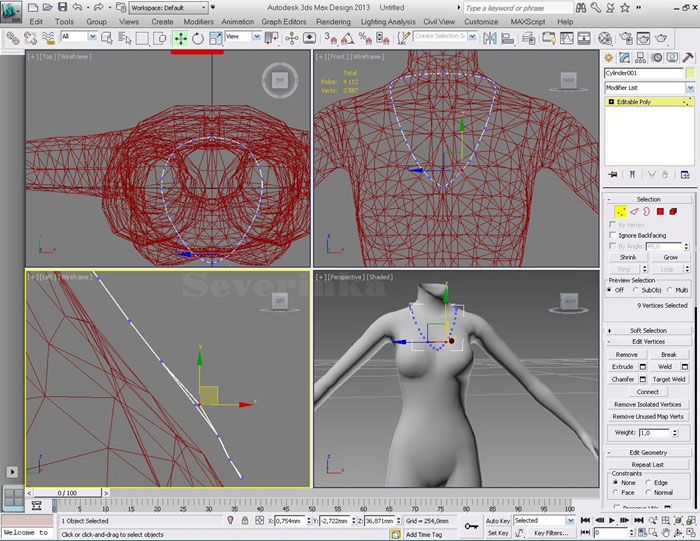Click the Target Weld button

click(x=669, y=379)
